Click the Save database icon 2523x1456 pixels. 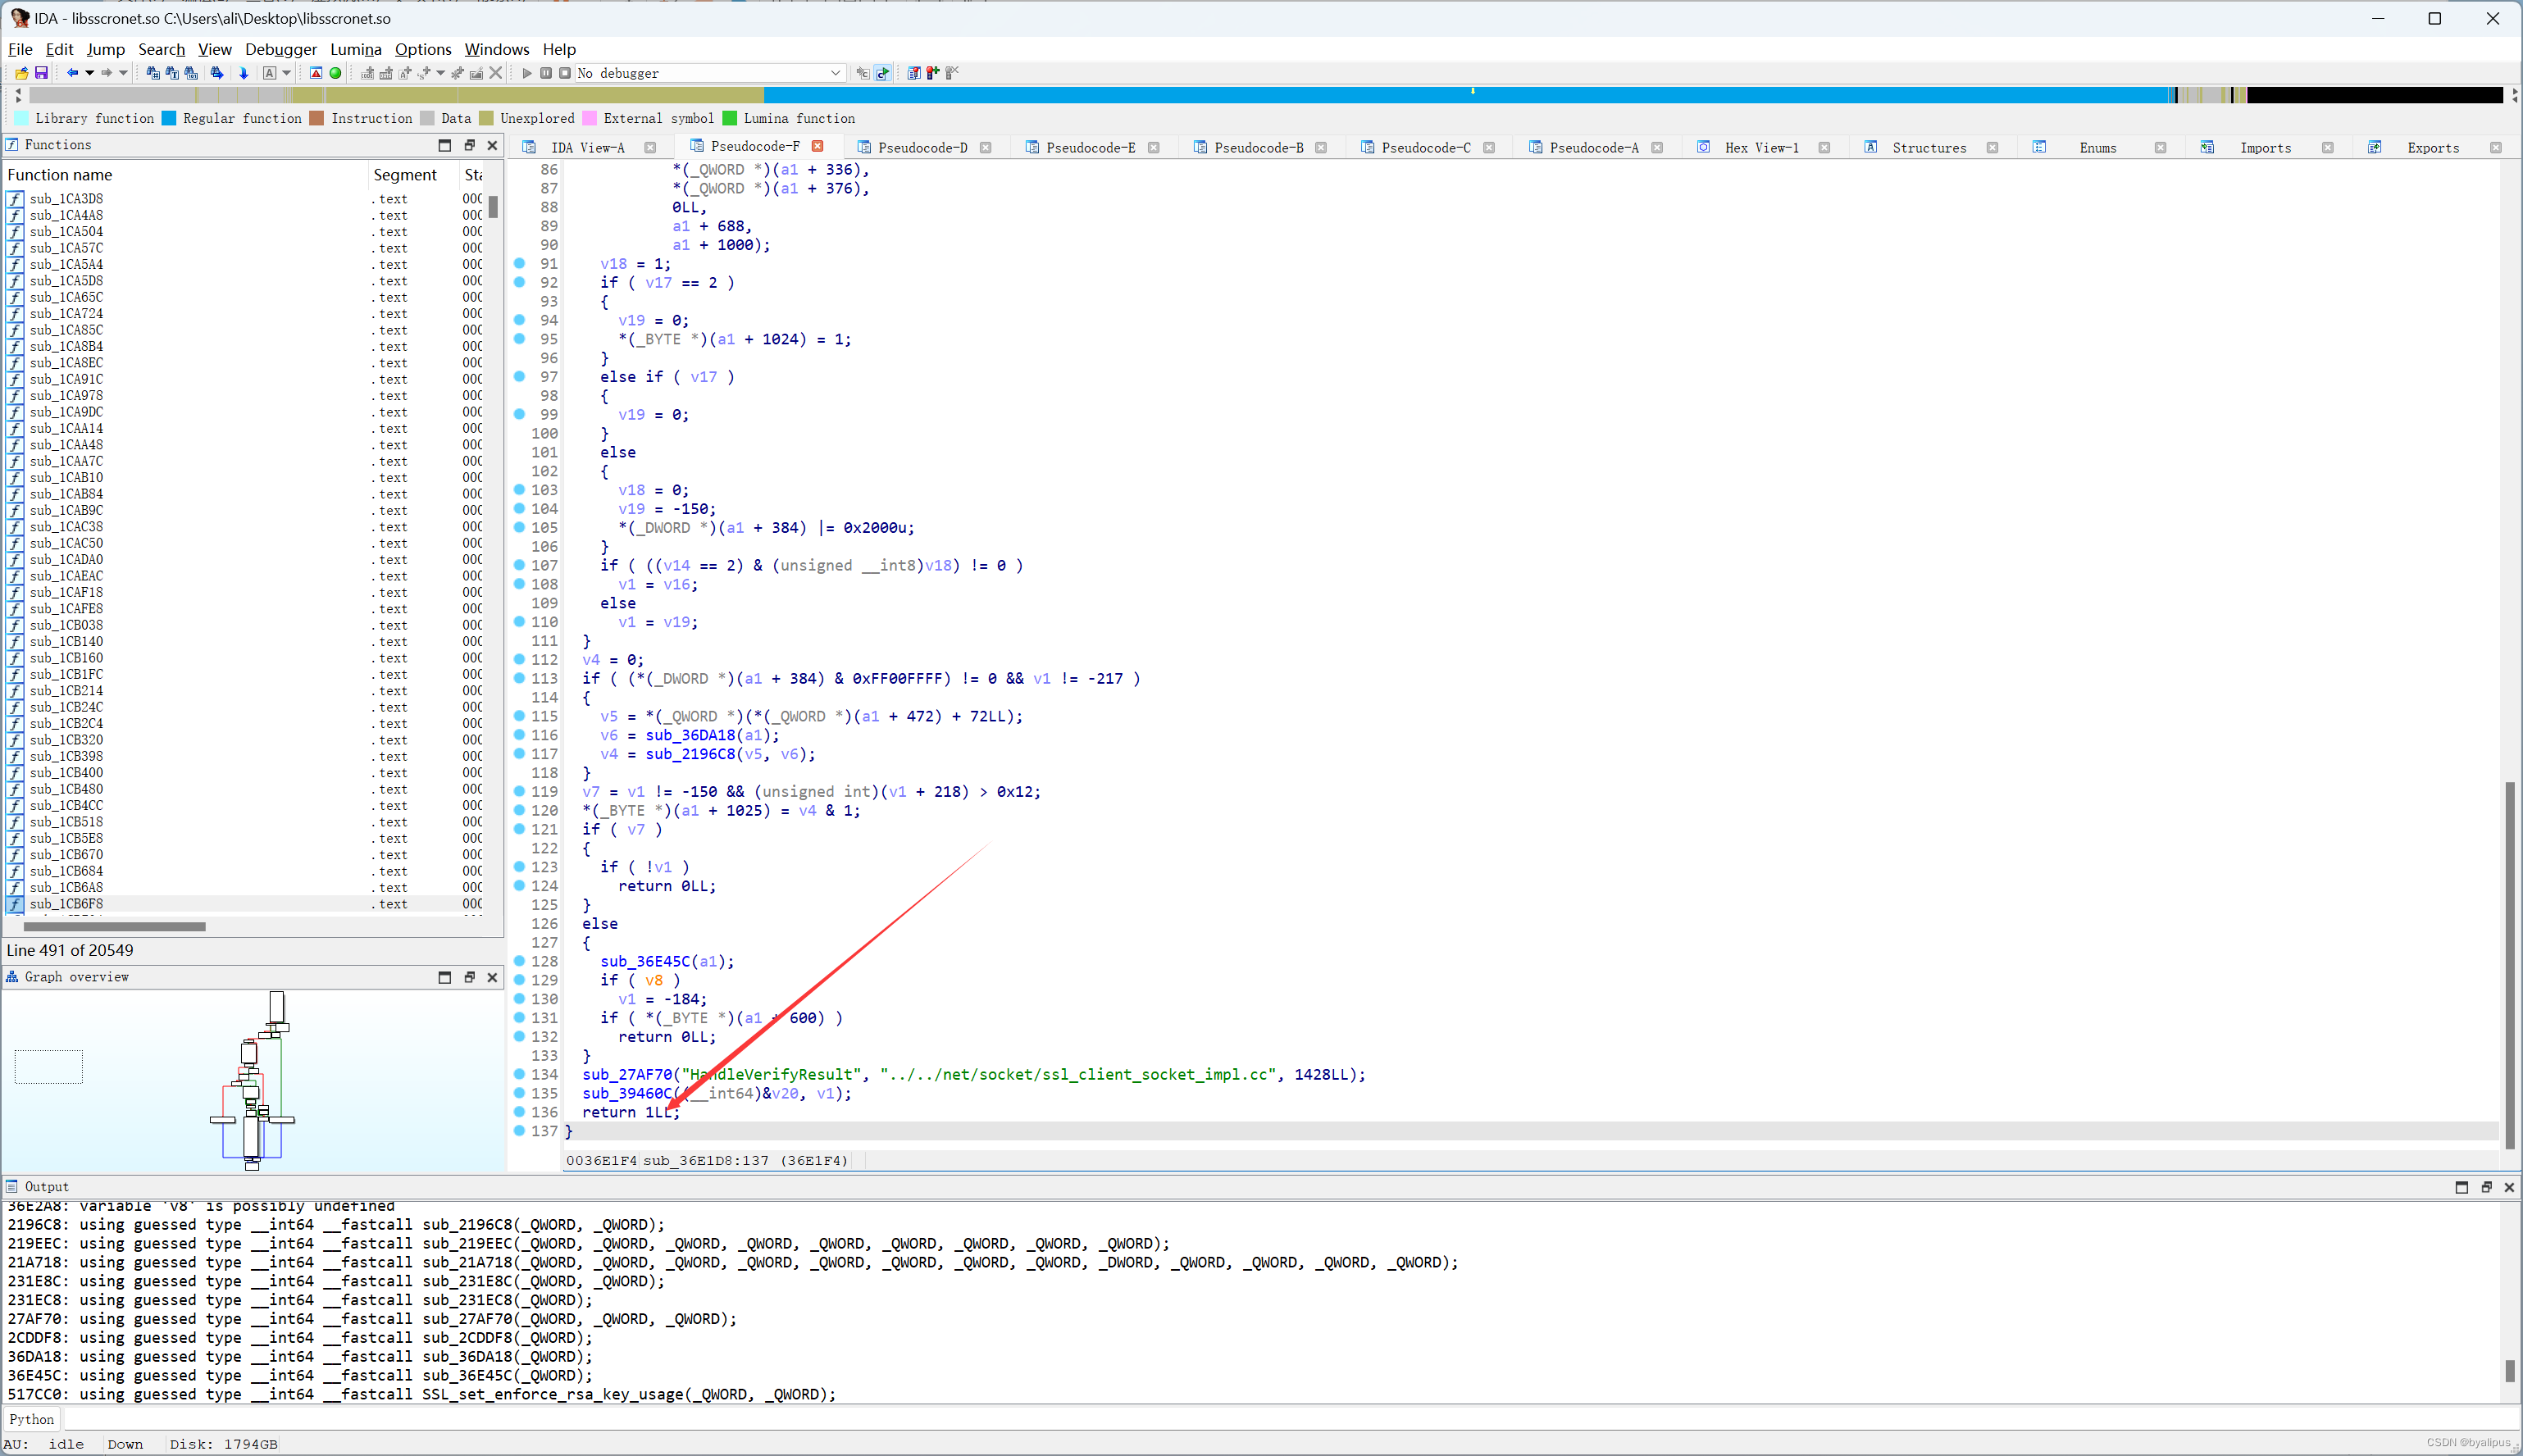[41, 73]
